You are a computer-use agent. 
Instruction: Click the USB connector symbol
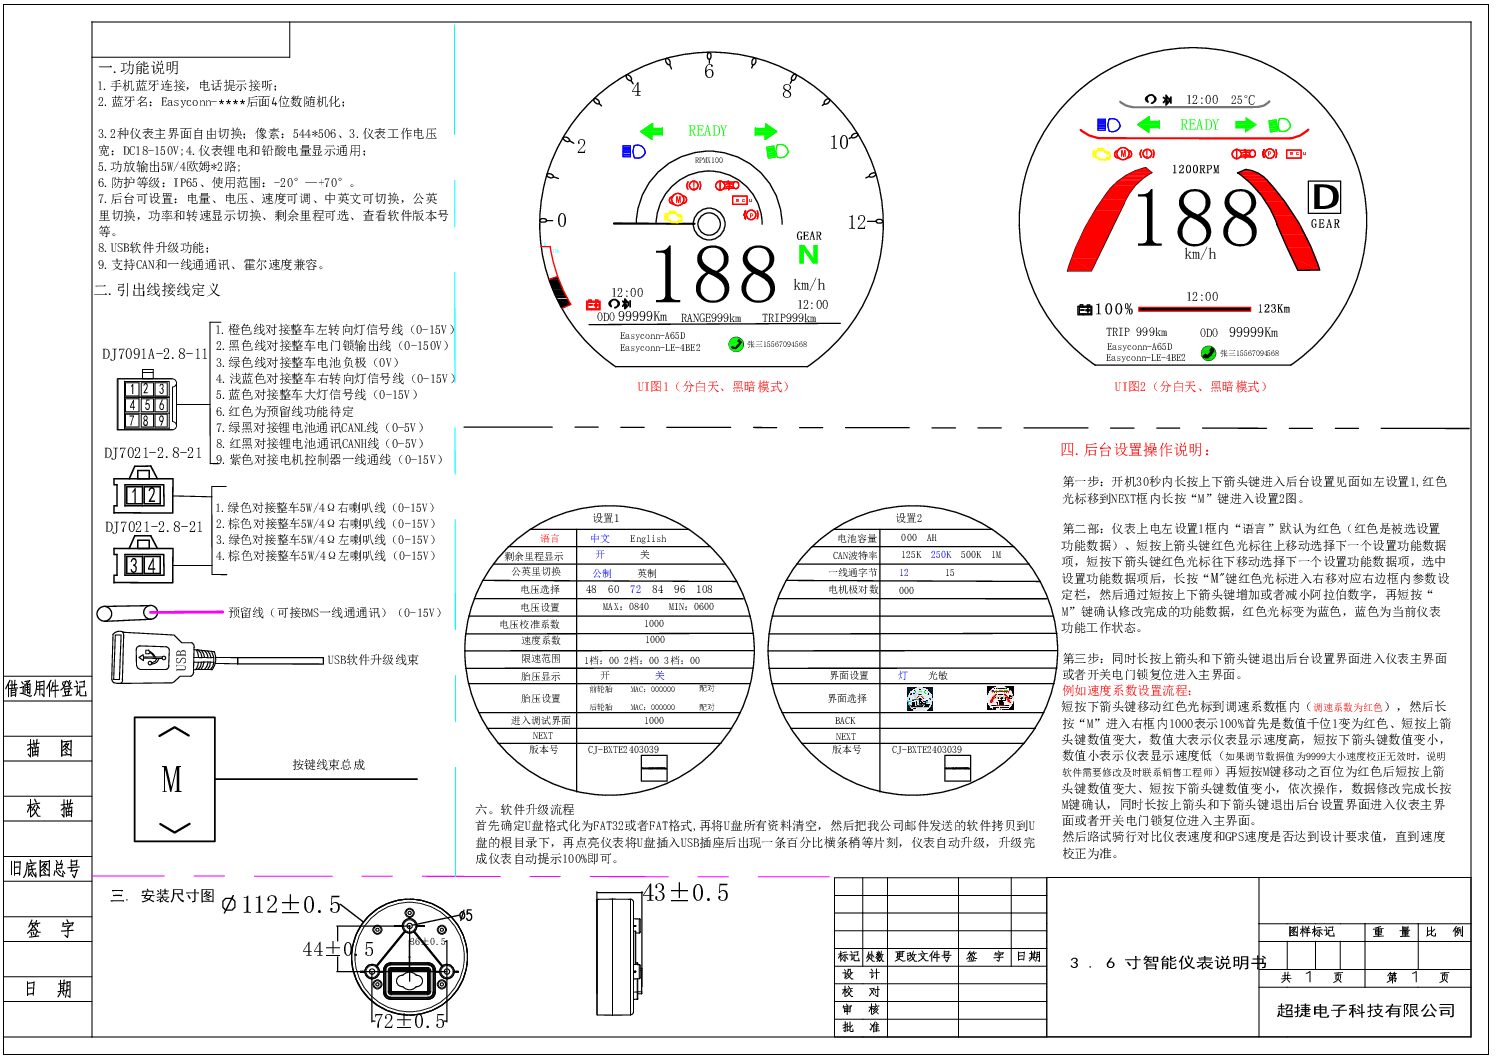pyautogui.click(x=152, y=657)
